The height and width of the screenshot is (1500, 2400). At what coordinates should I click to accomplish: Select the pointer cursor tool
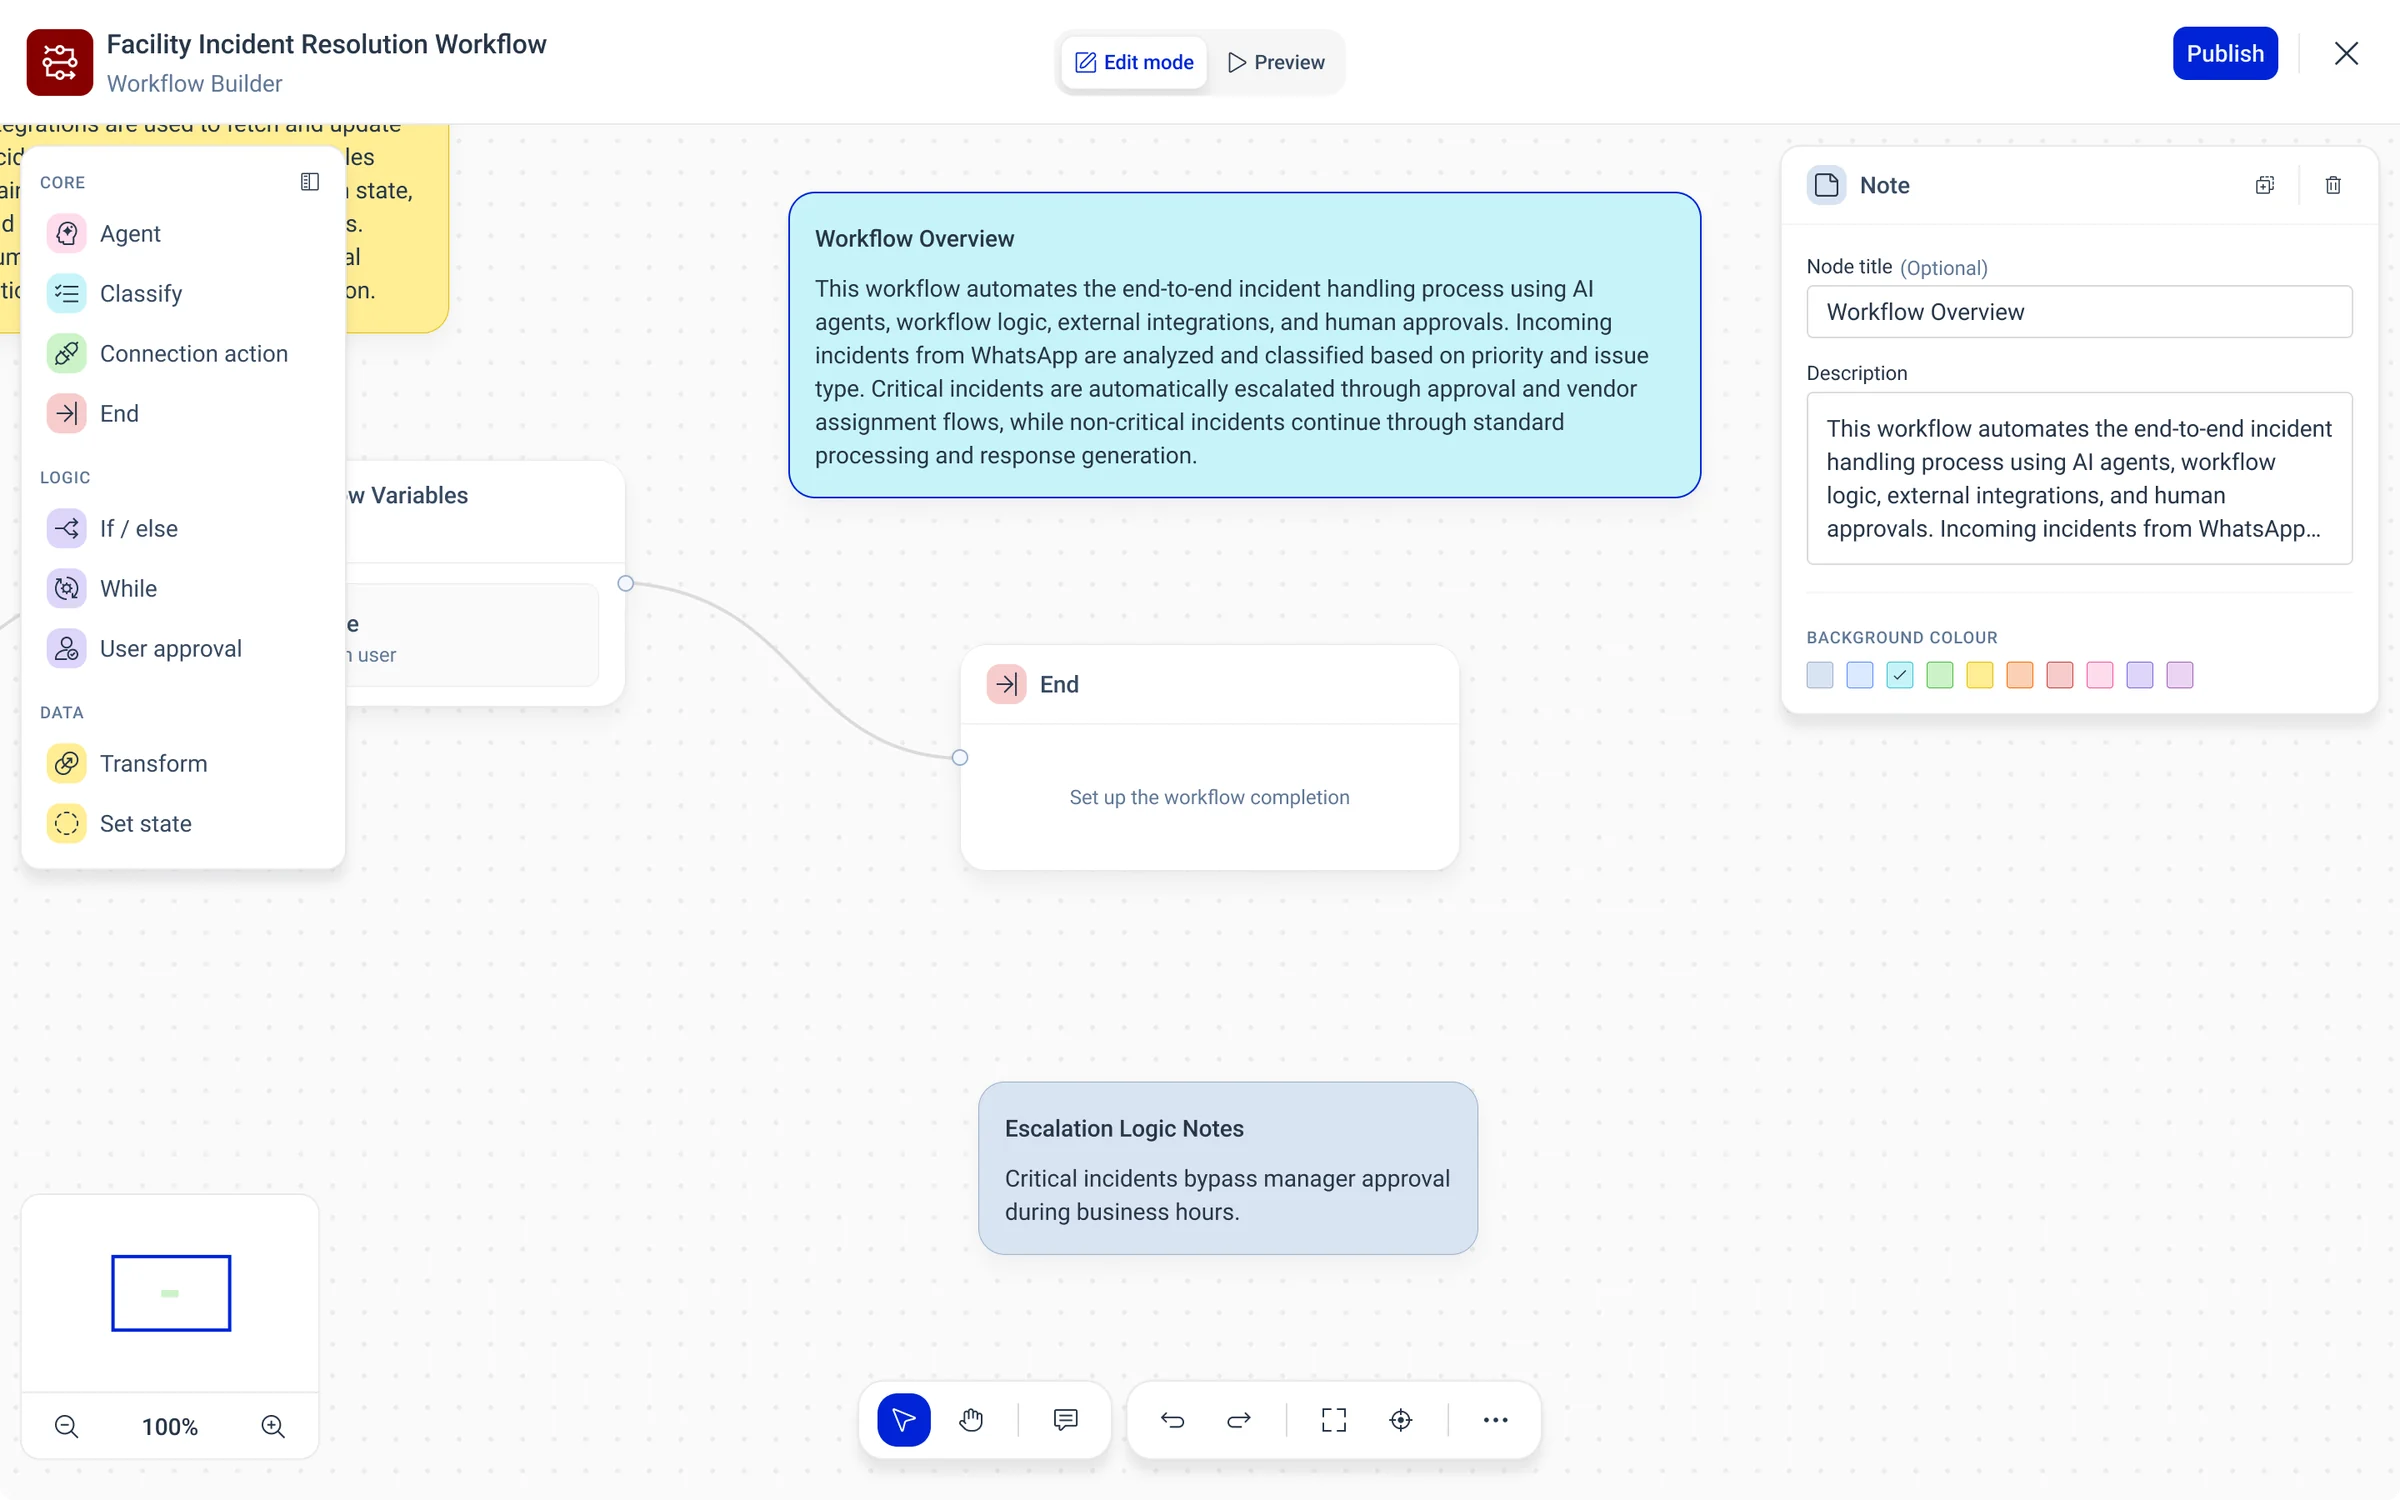click(904, 1420)
